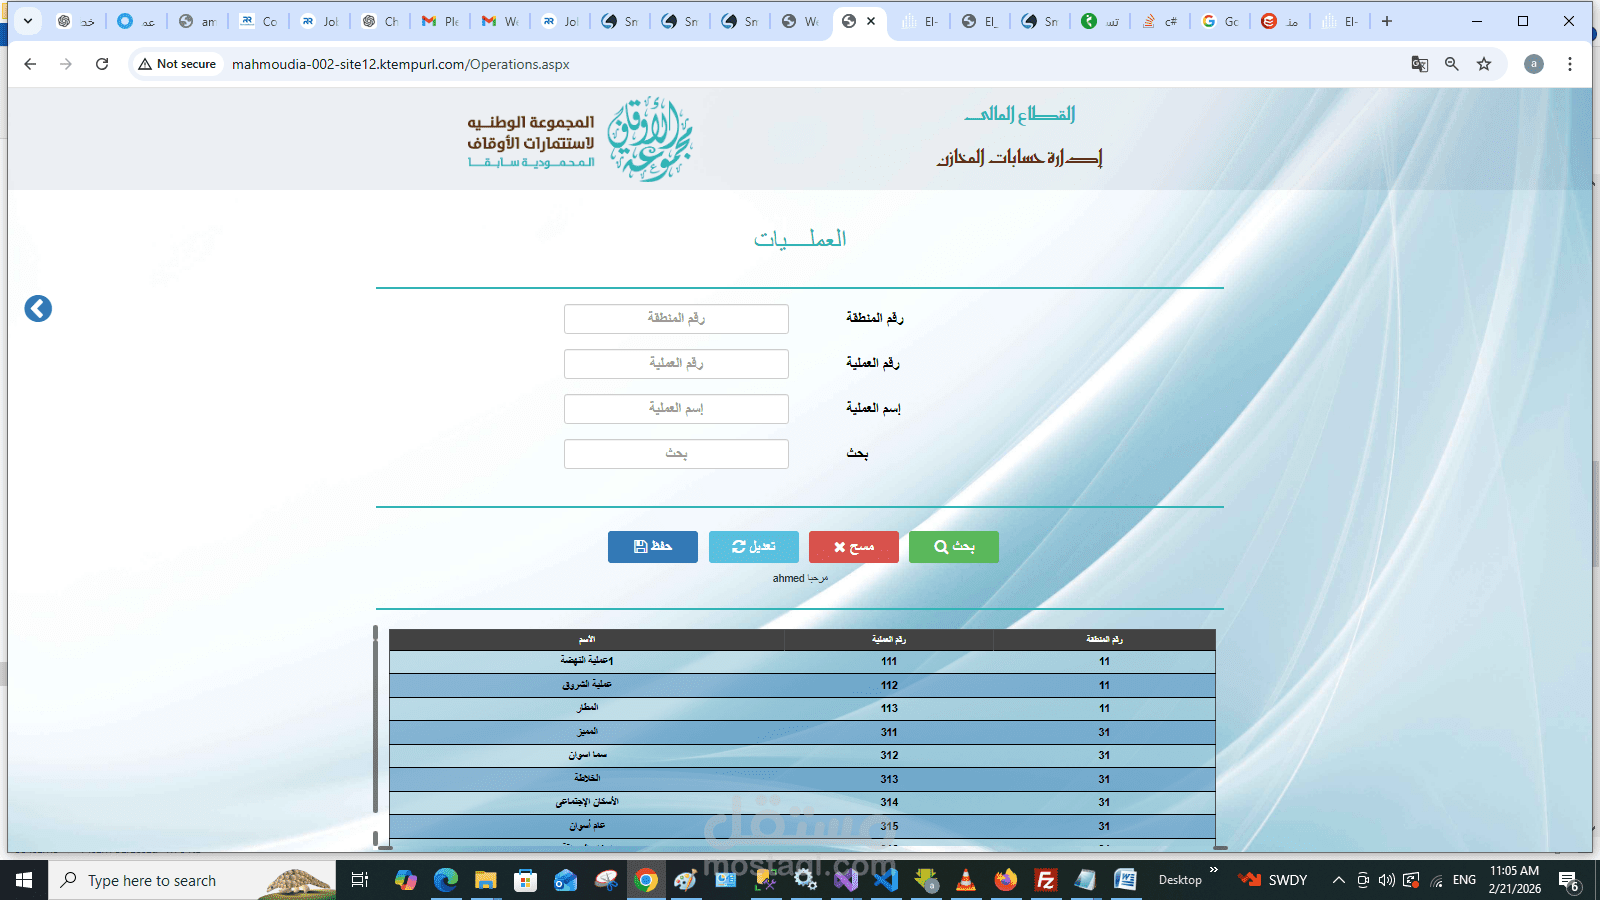Open VLC media player cone icon
This screenshot has height=900, width=1600.
966,880
